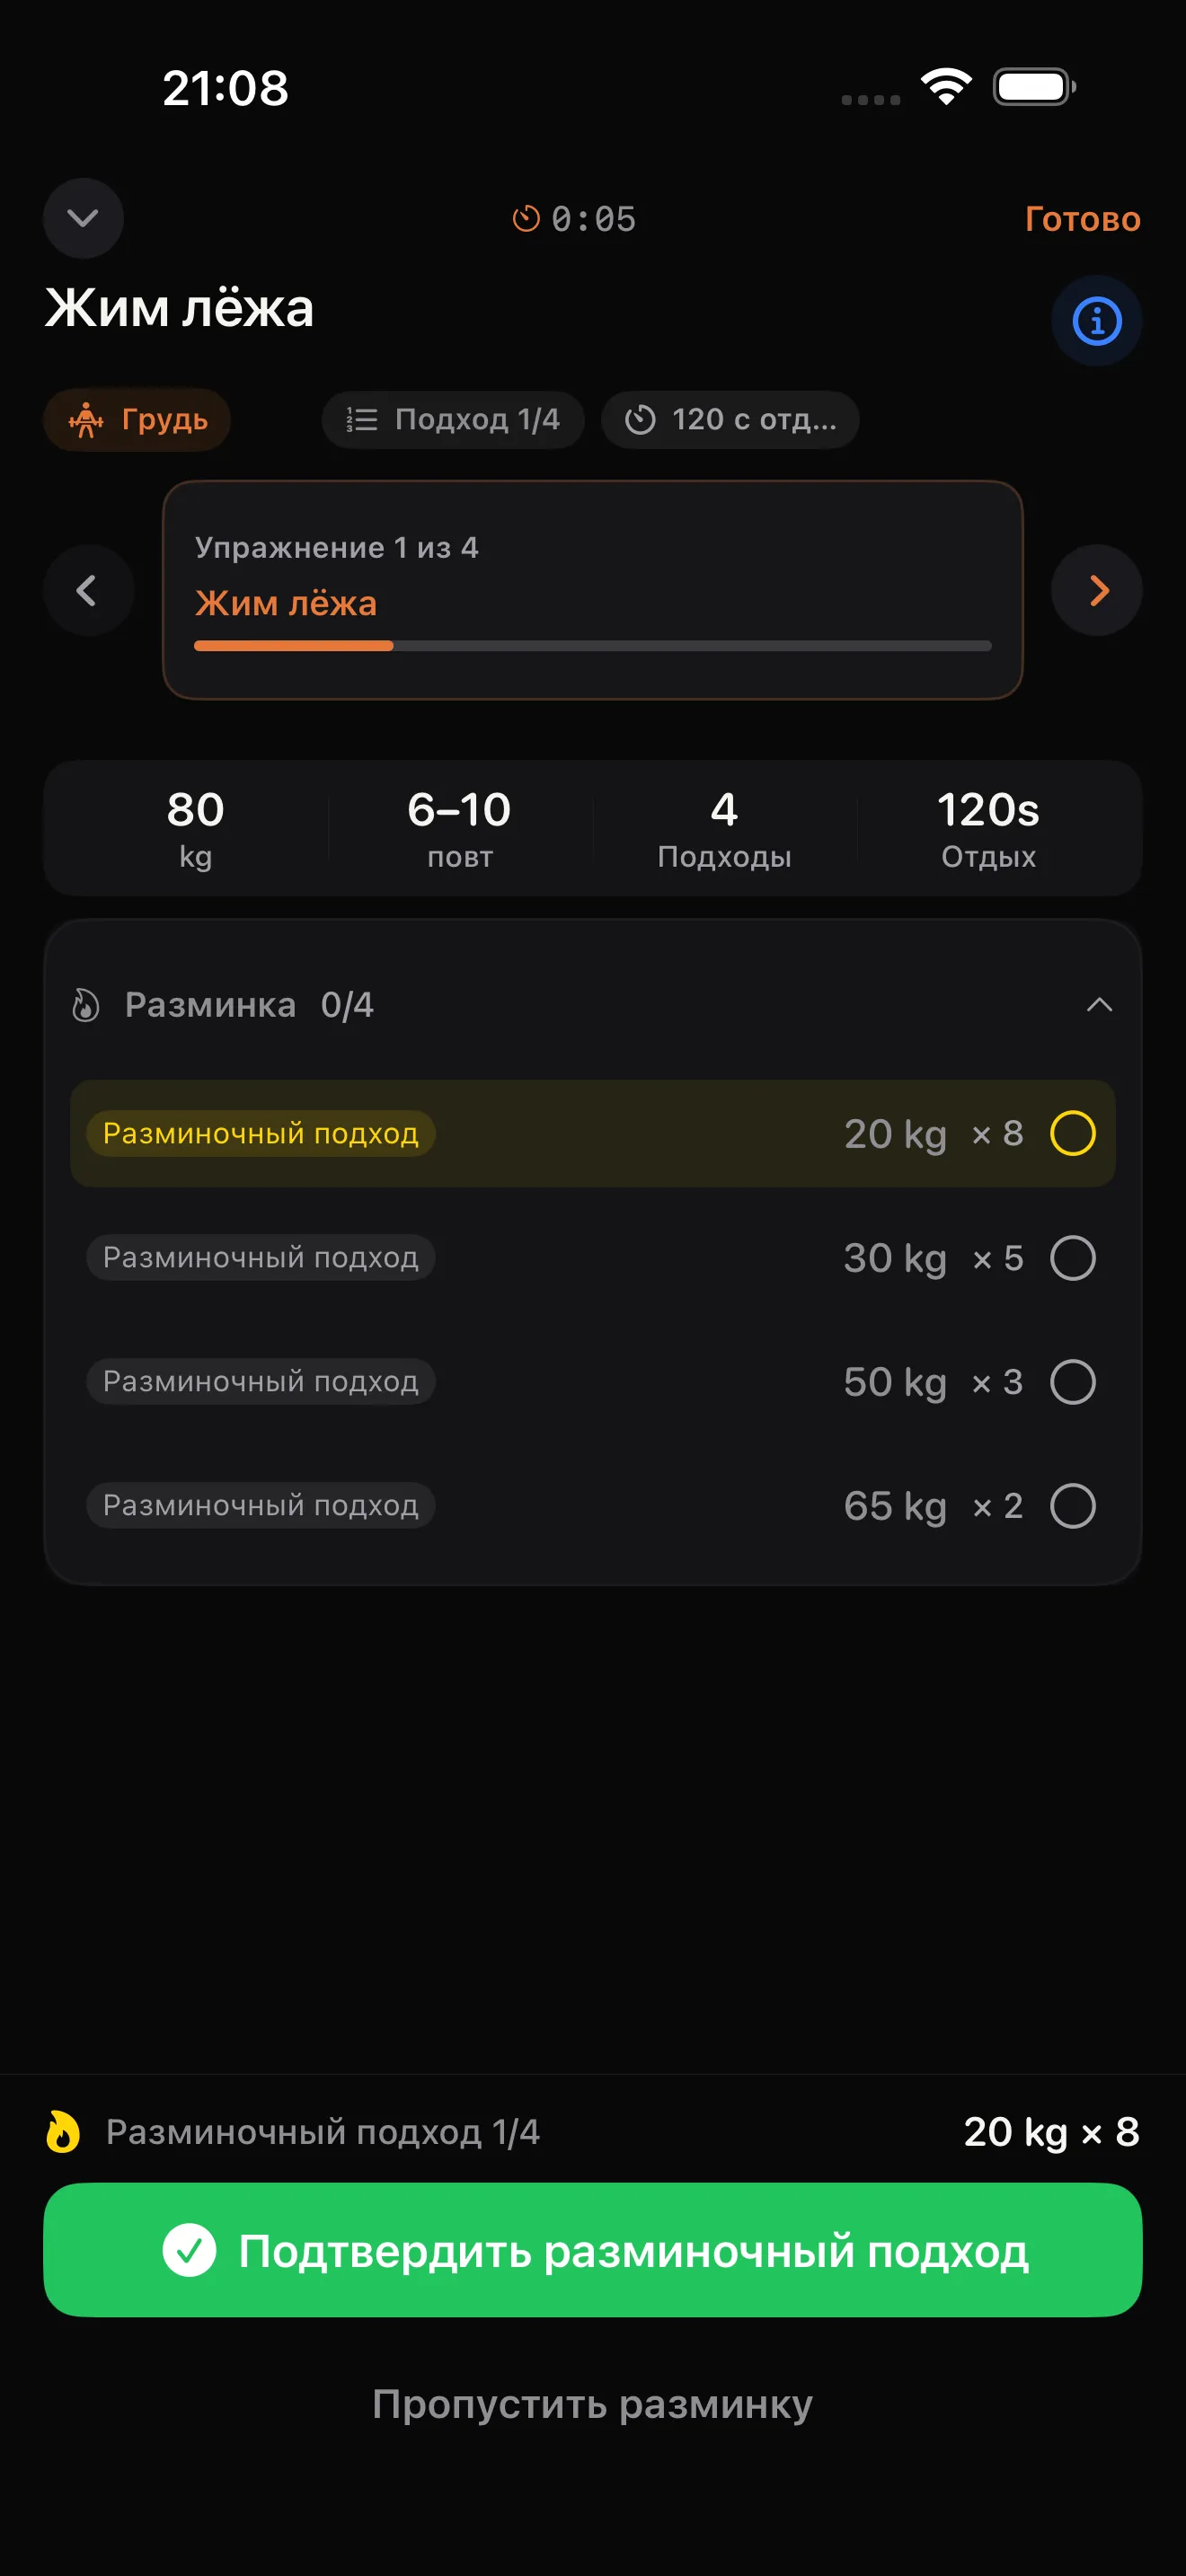Select the Грудь muscle group chip
Image resolution: width=1186 pixels, height=2576 pixels.
pos(137,419)
